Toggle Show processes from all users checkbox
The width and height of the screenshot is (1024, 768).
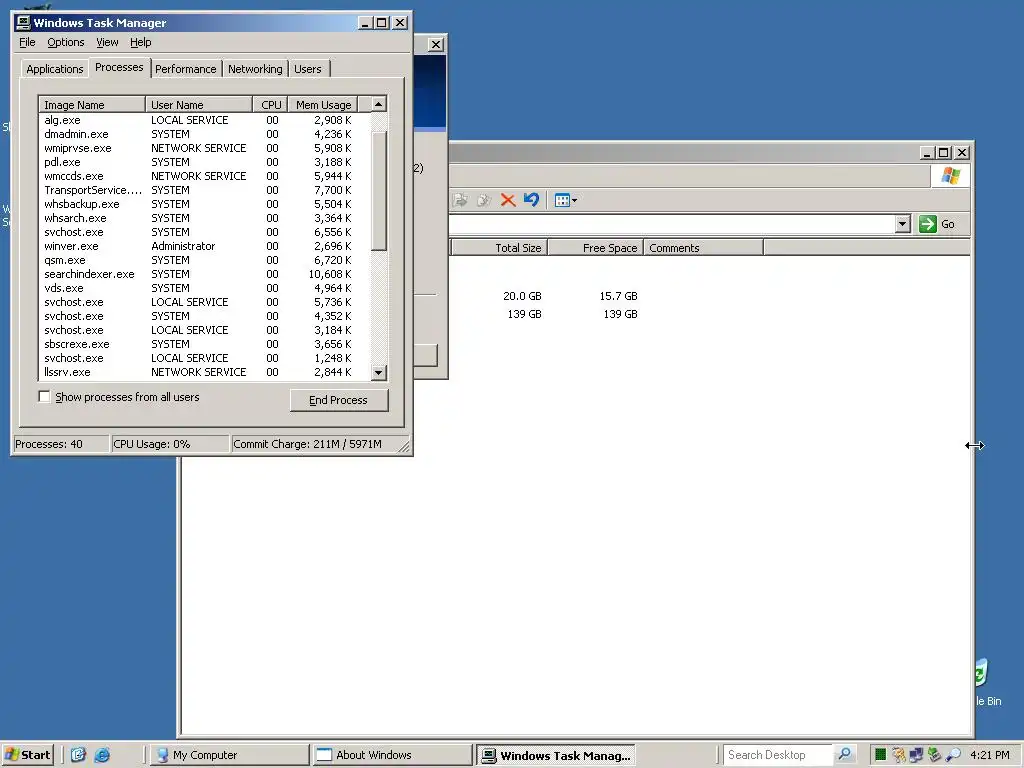tap(44, 396)
